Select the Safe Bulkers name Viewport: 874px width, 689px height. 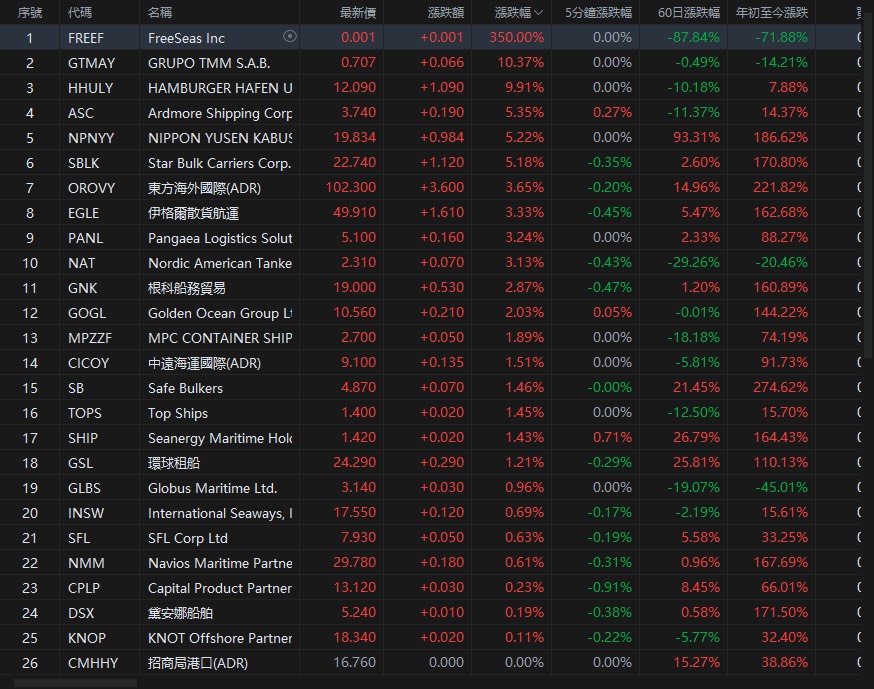tap(186, 388)
